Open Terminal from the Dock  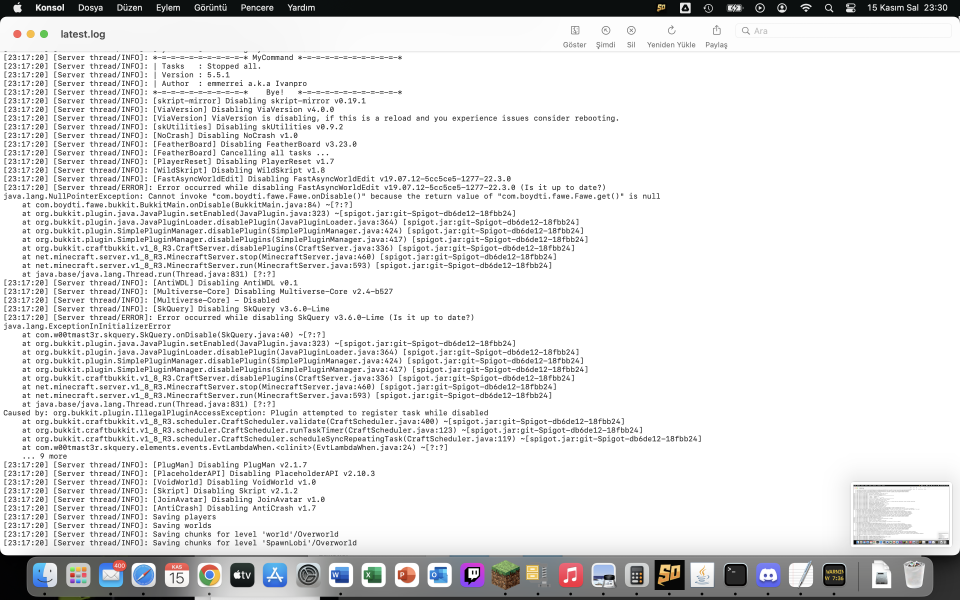(x=735, y=576)
